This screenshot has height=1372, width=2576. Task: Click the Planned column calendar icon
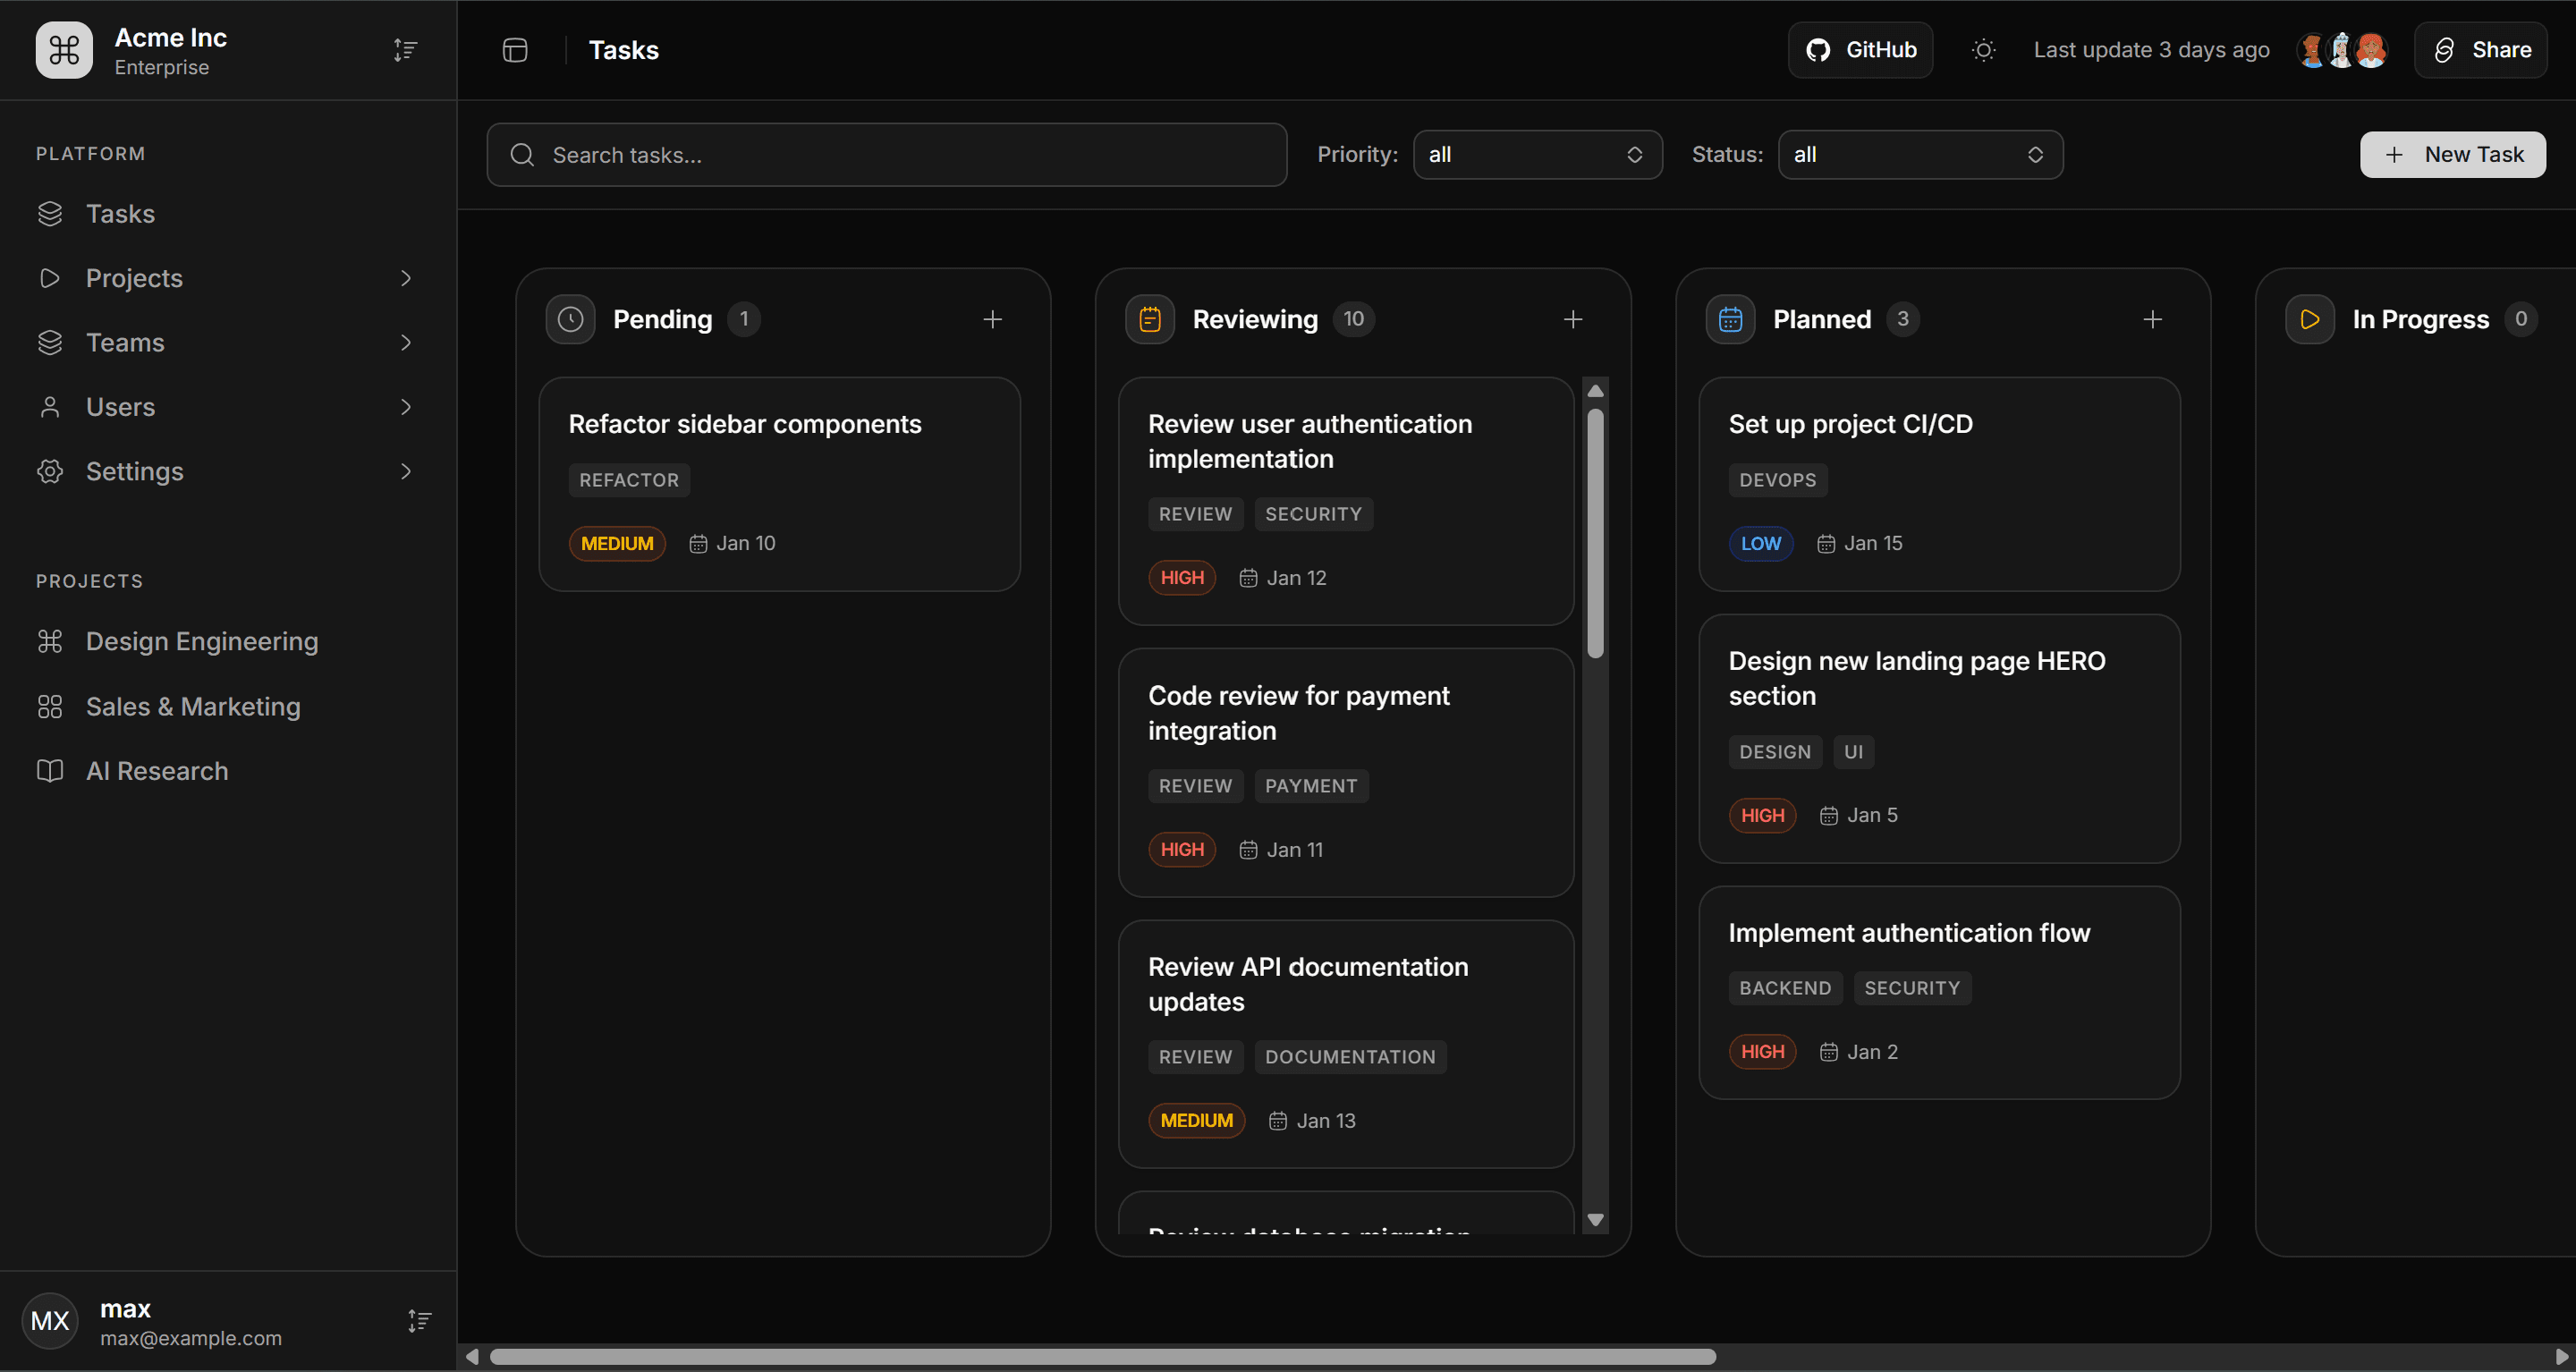click(x=1730, y=319)
